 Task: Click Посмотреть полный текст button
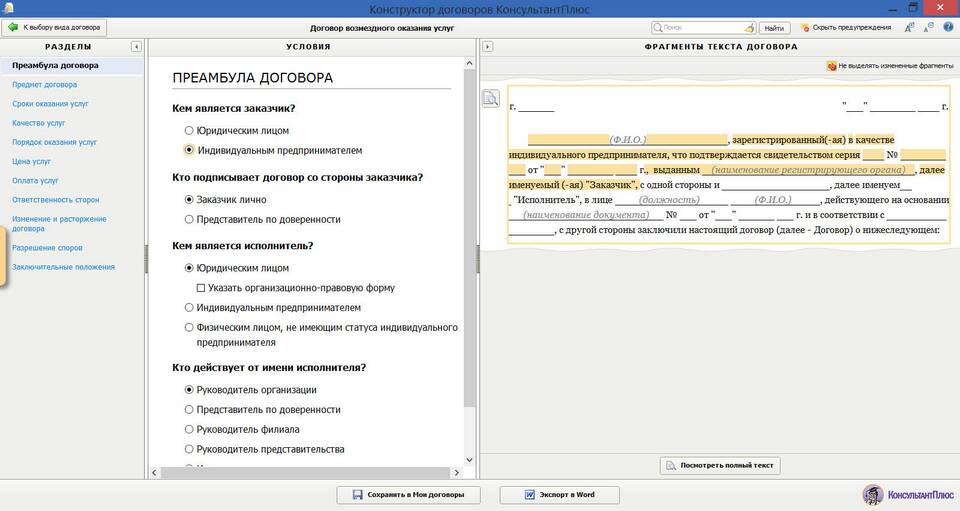[x=720, y=465]
